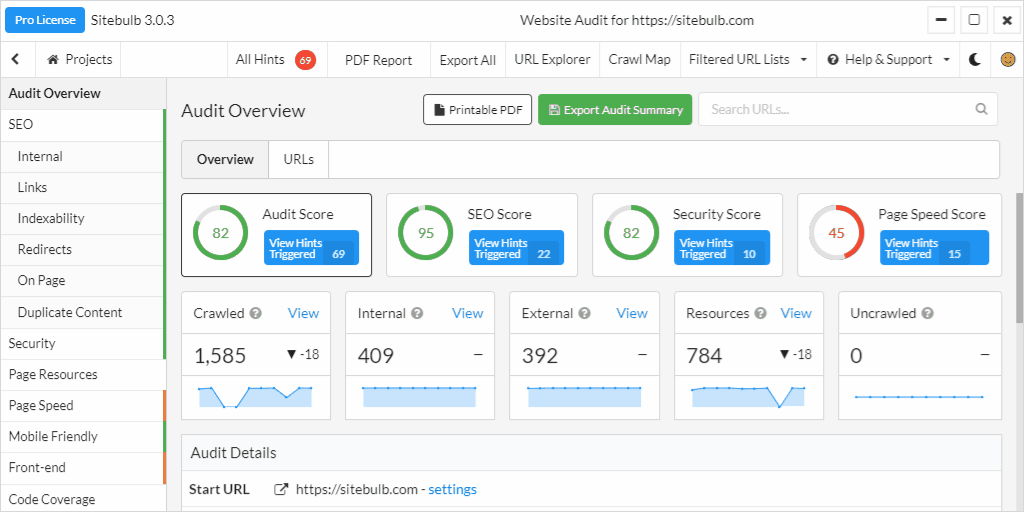This screenshot has width=1024, height=512.
Task: Click help icon next to Uncrawled
Action: (927, 314)
